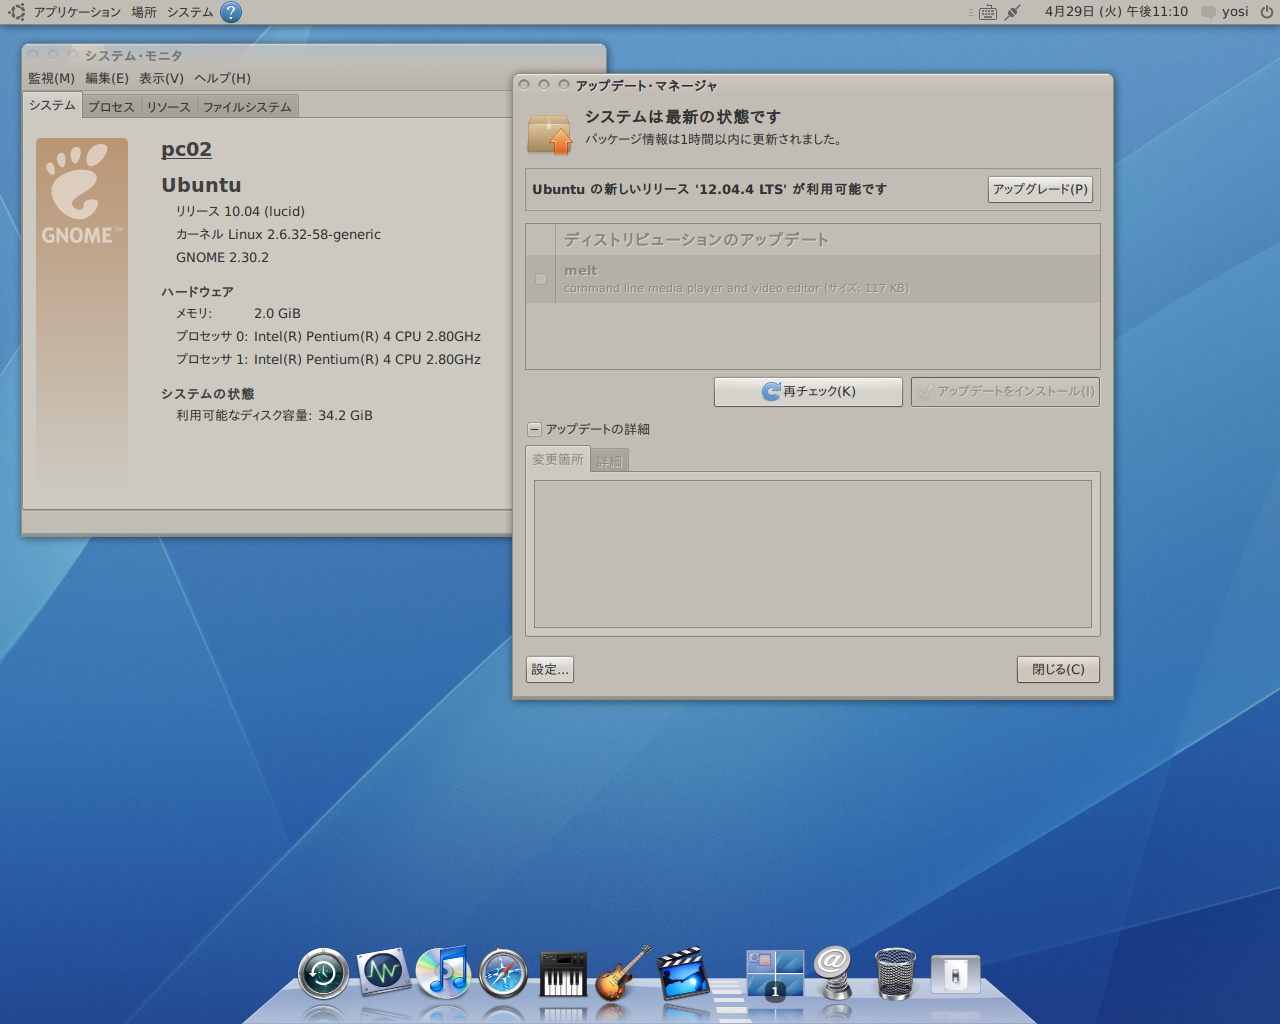Click the network plug tray icon
The width and height of the screenshot is (1280, 1024).
(1013, 12)
